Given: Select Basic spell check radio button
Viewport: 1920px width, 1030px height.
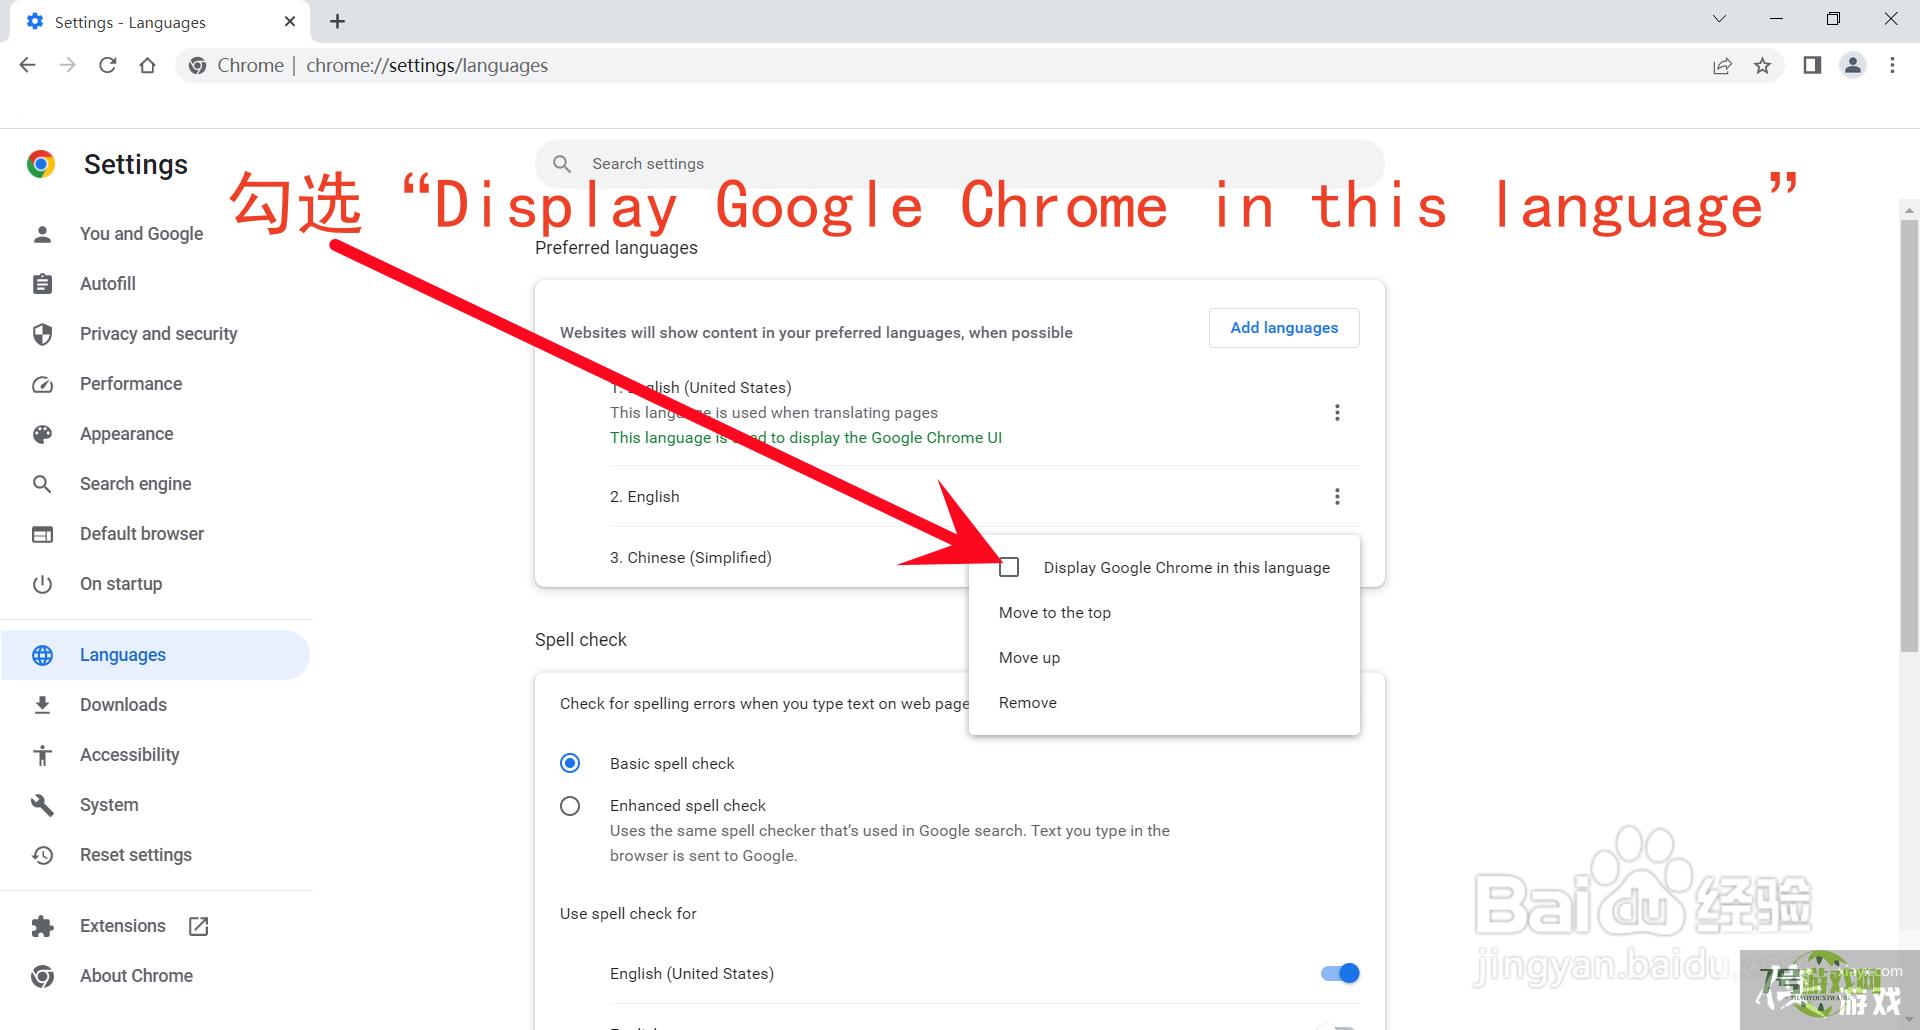Looking at the screenshot, I should [x=570, y=764].
